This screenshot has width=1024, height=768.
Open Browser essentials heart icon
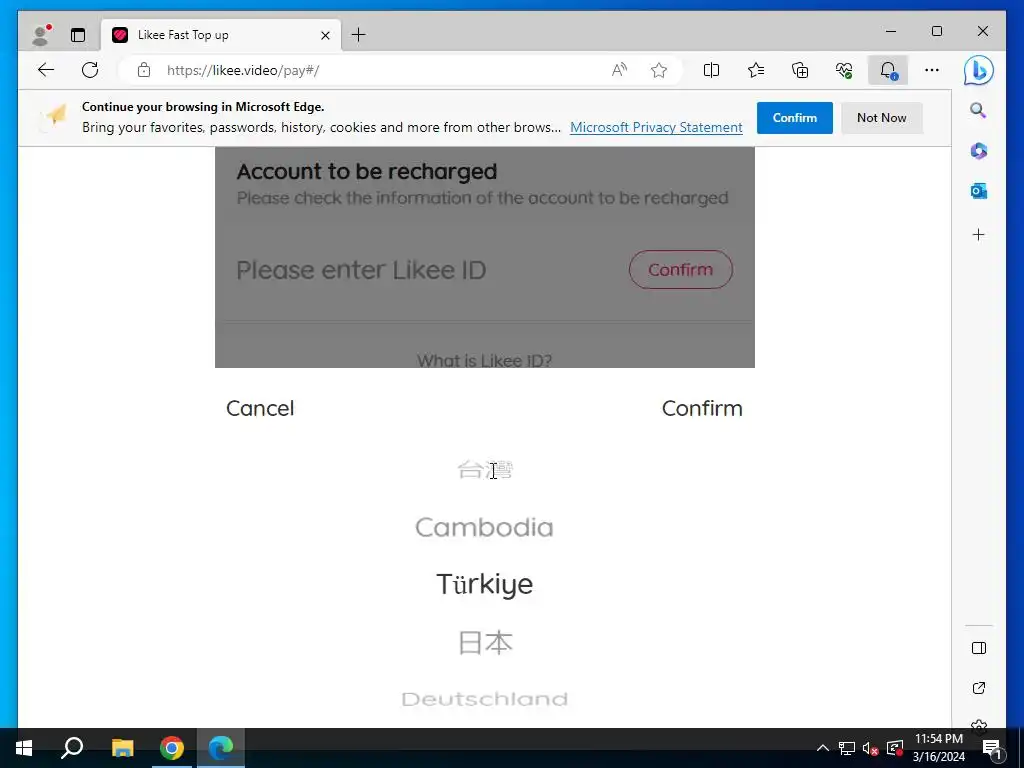(x=844, y=70)
